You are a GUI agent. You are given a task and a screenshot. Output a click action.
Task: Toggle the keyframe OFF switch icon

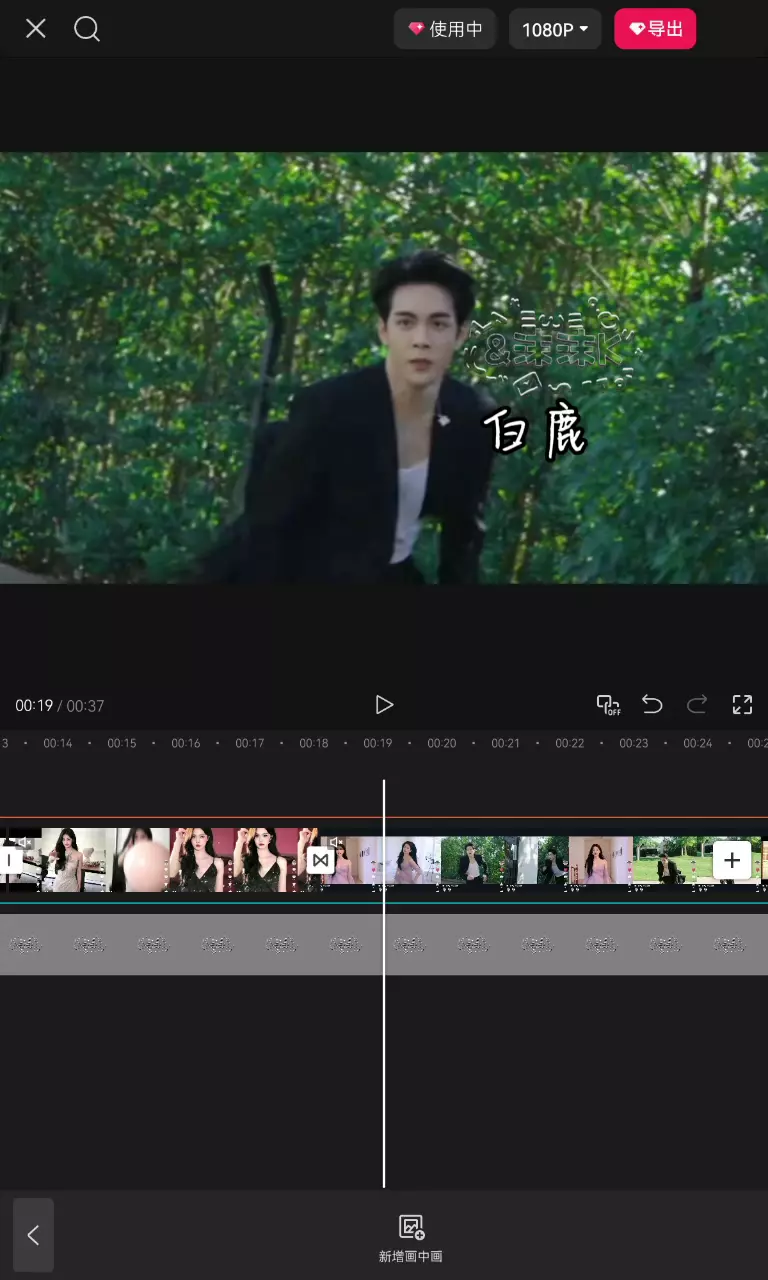click(608, 705)
